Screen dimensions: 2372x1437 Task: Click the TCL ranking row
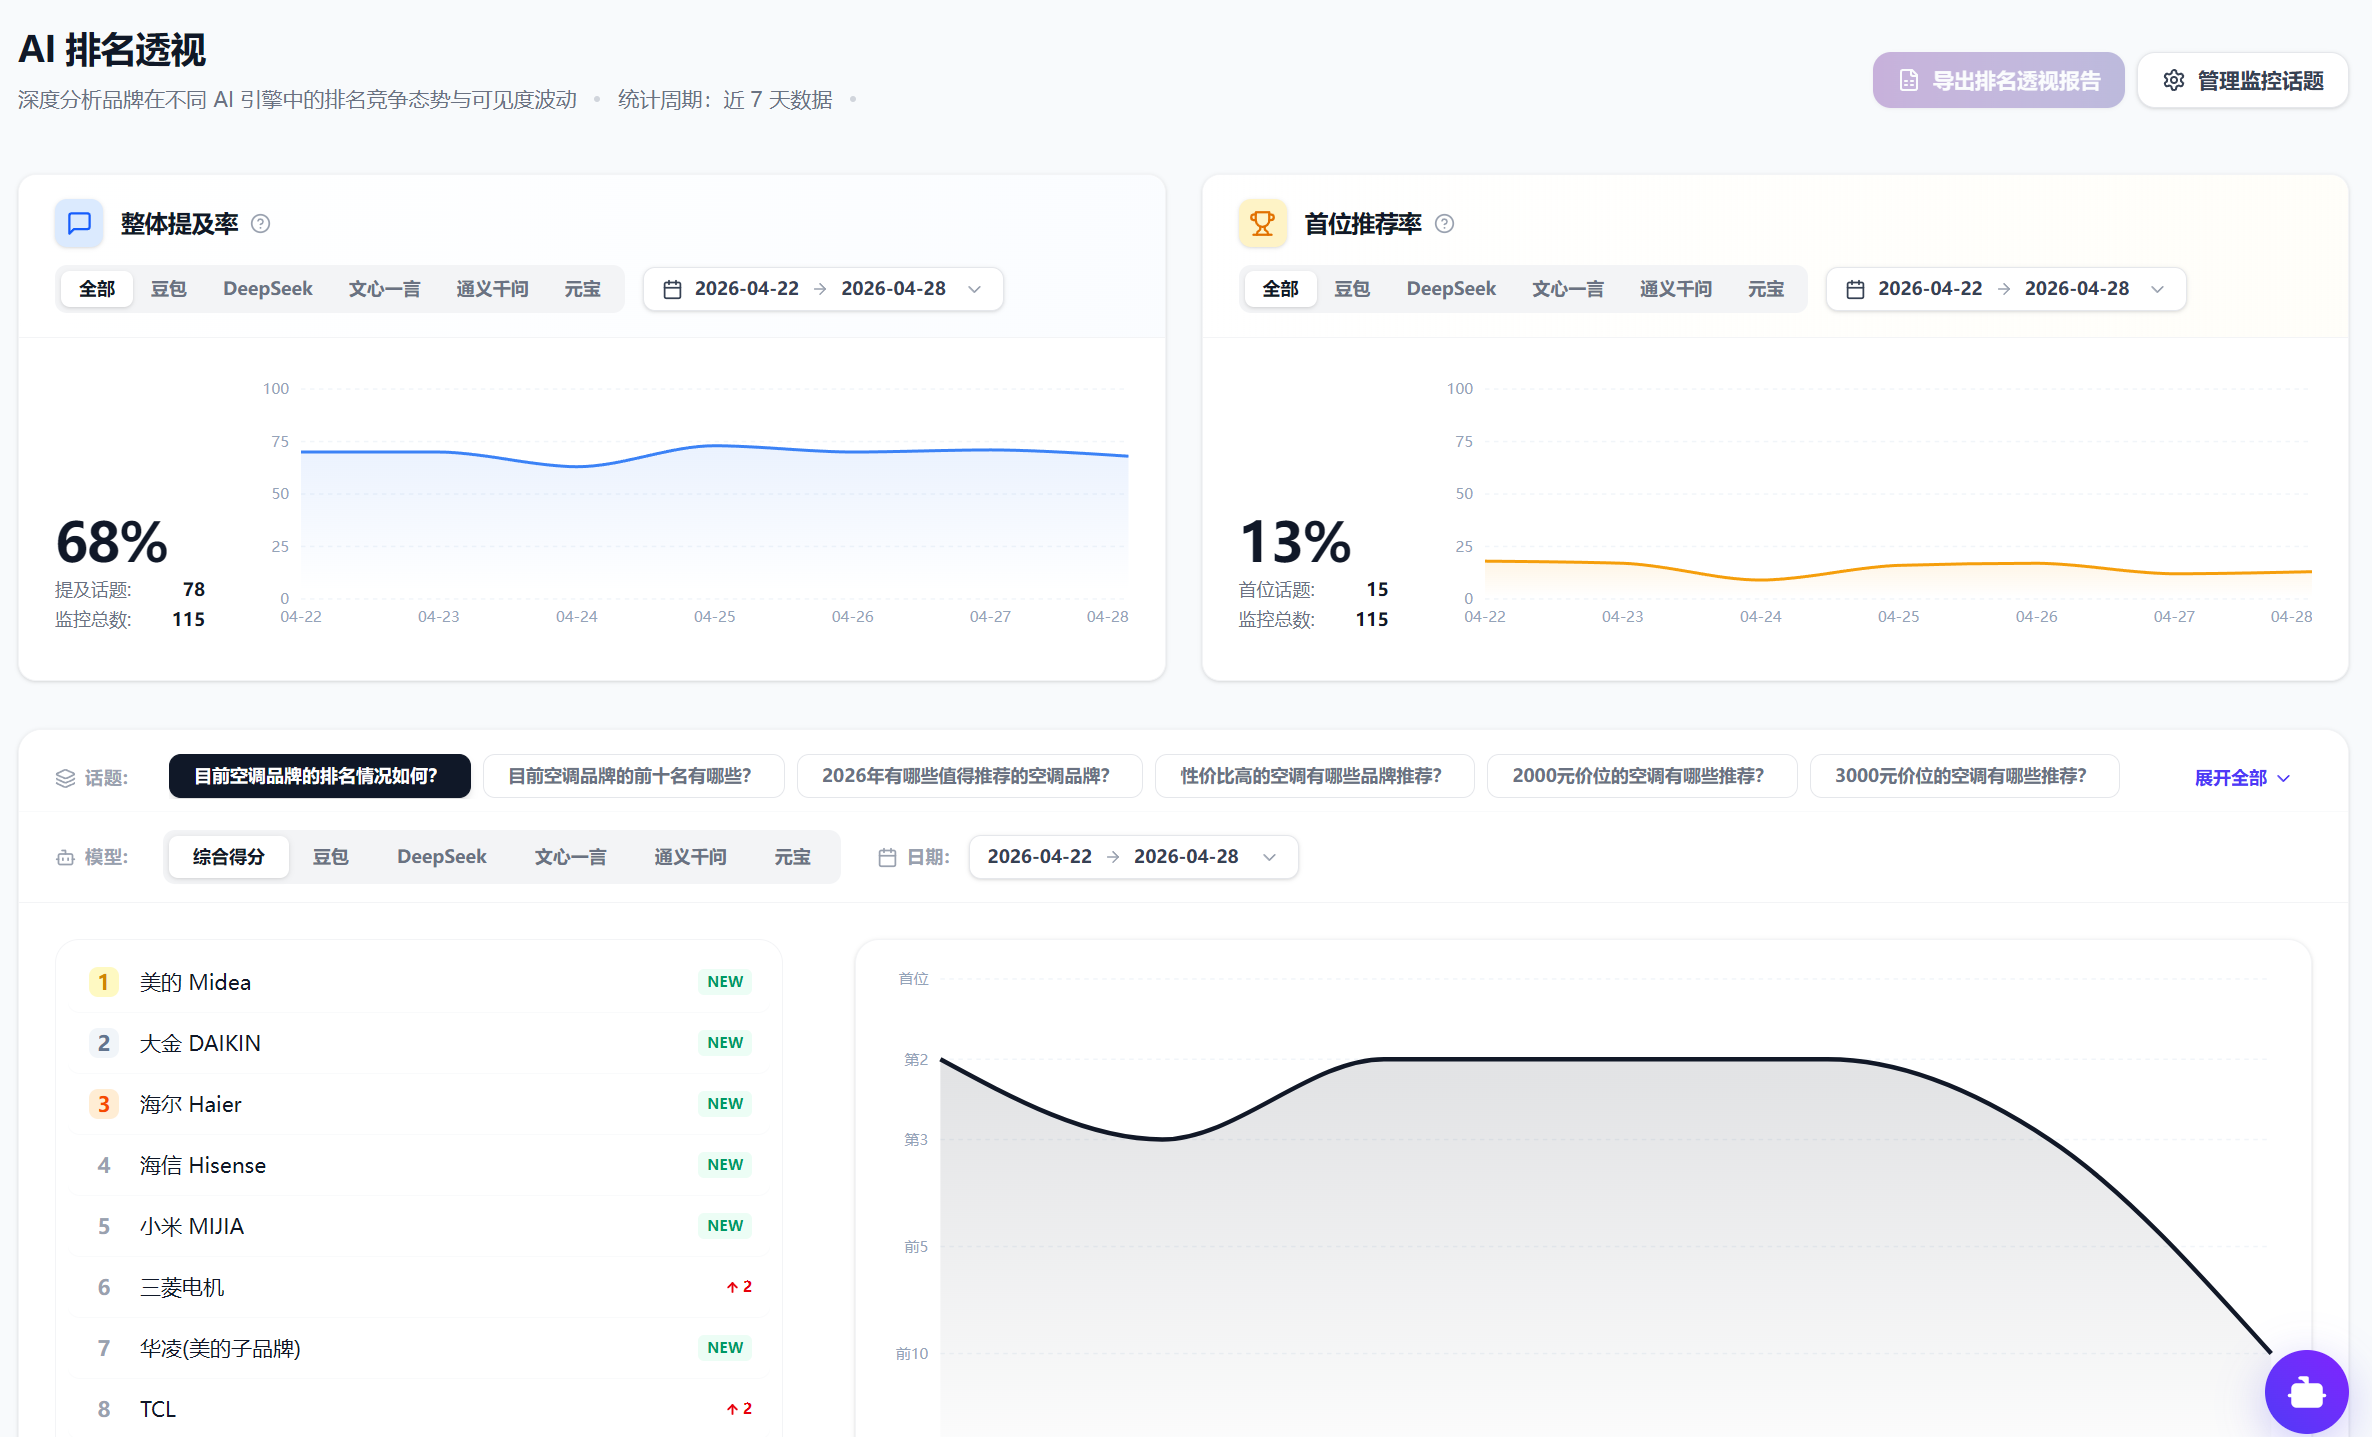coord(419,1409)
